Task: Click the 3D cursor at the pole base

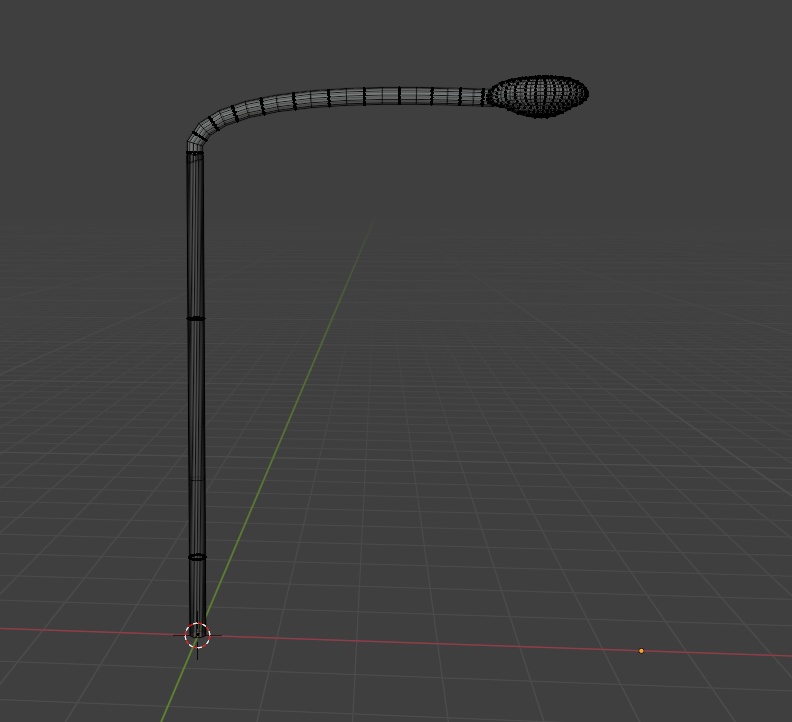Action: pos(197,635)
